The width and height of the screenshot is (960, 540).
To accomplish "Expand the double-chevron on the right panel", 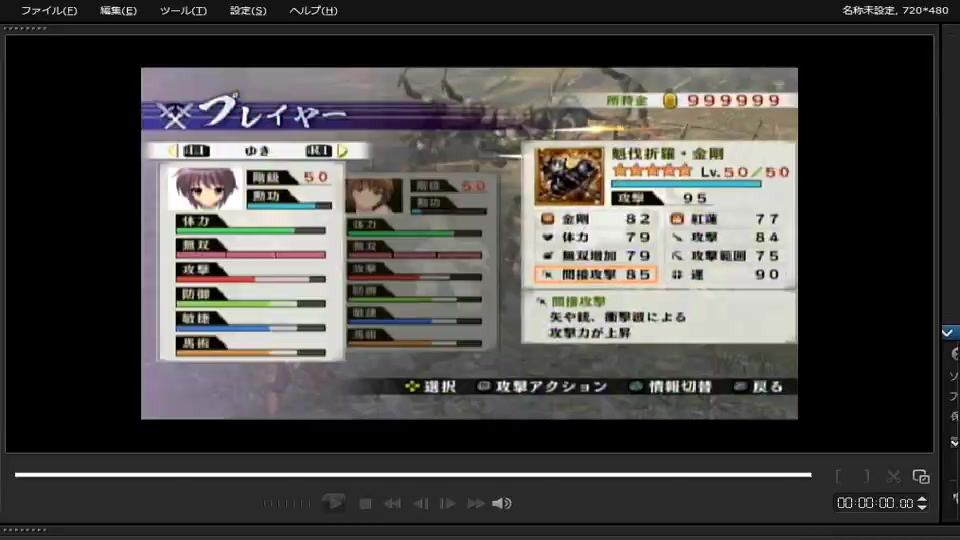I will click(954, 442).
